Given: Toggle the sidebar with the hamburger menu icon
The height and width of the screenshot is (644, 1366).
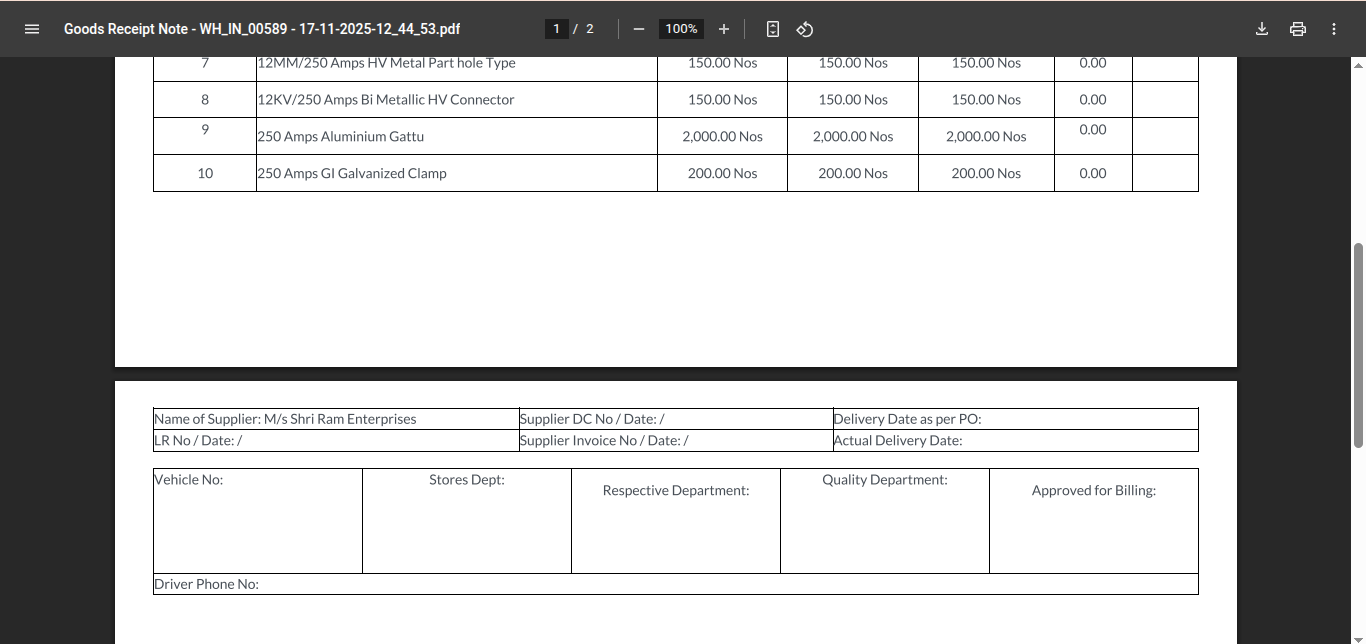Looking at the screenshot, I should [x=32, y=29].
